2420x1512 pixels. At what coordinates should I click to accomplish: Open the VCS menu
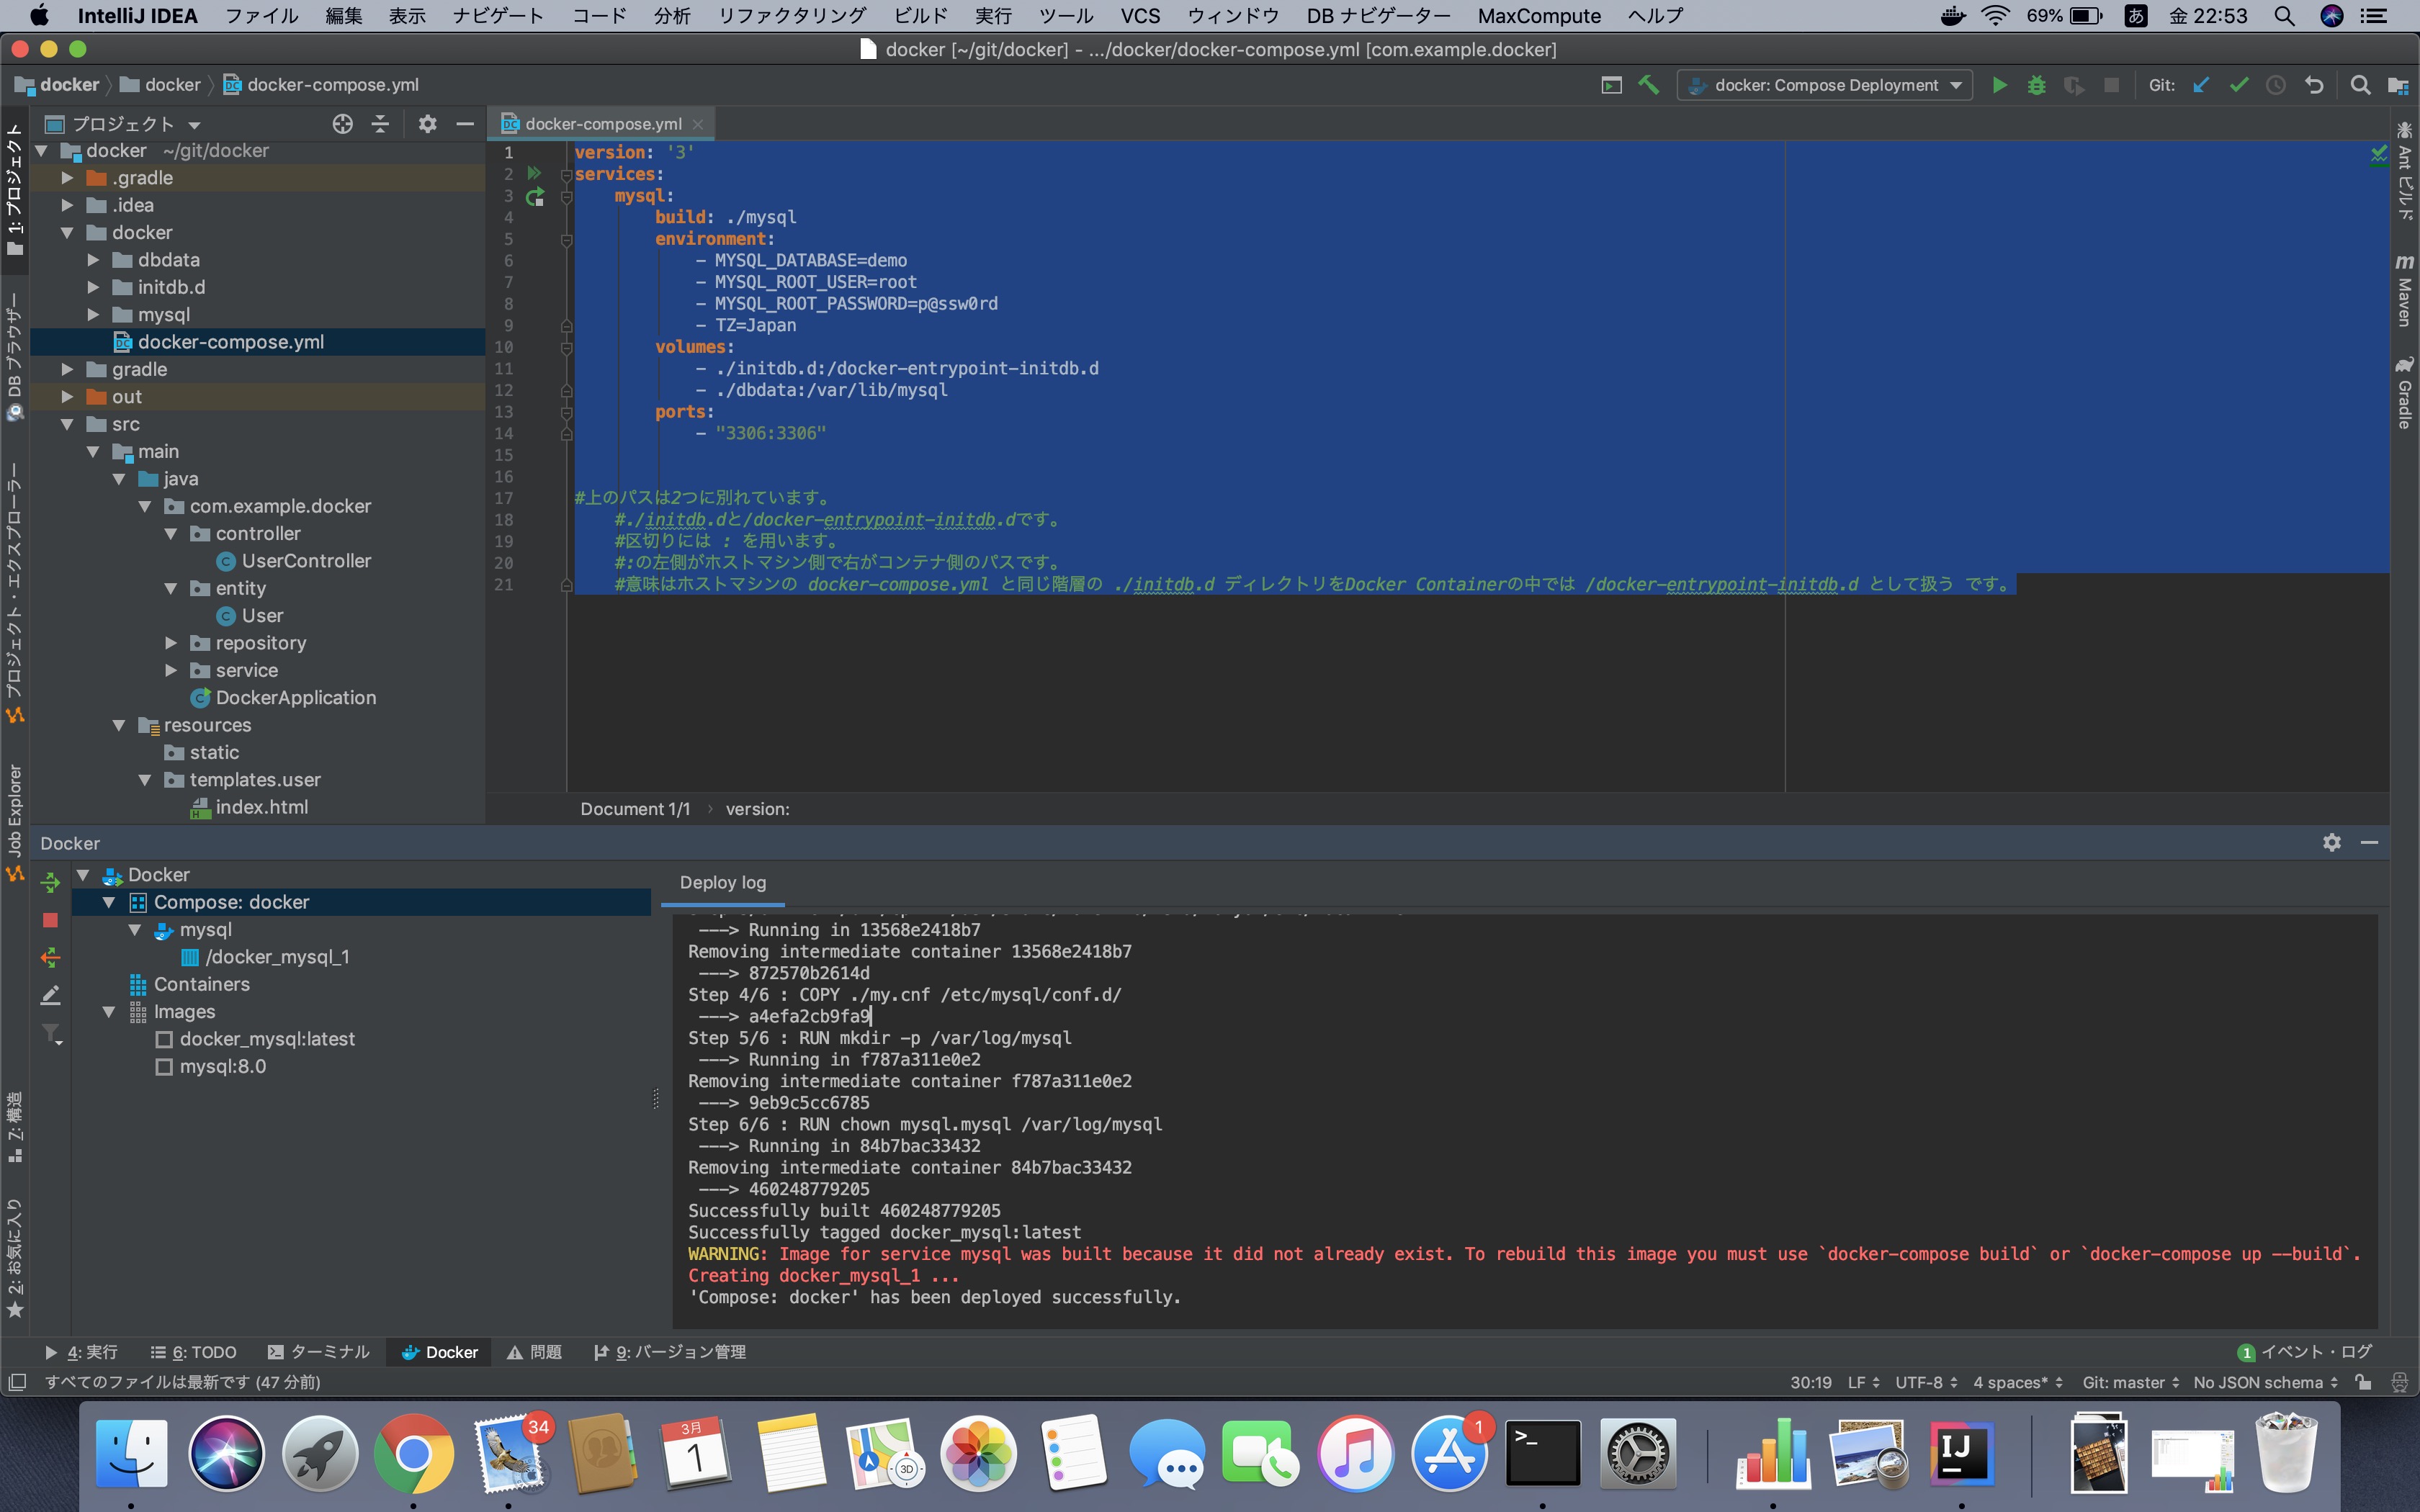click(1140, 16)
